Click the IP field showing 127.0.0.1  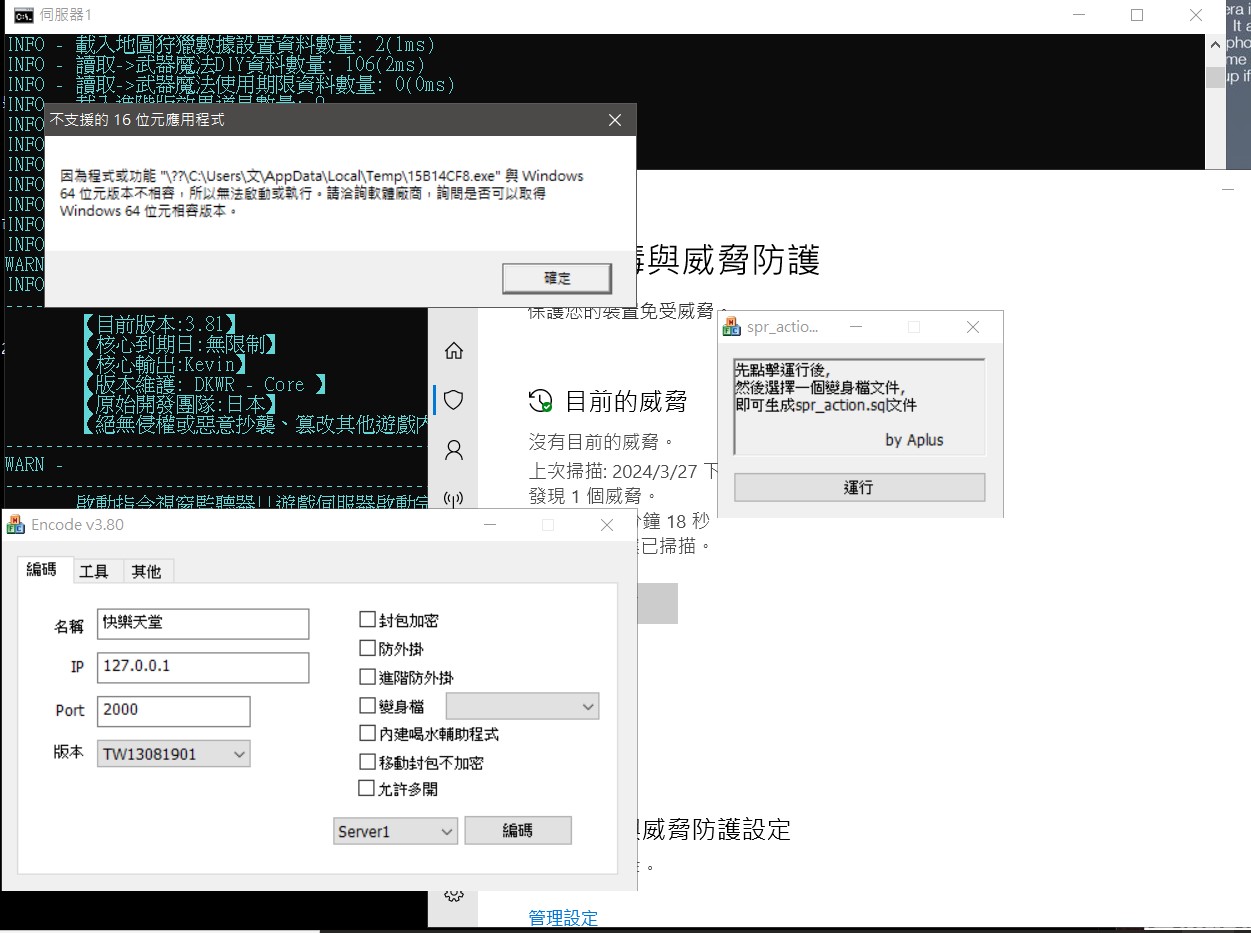click(203, 667)
